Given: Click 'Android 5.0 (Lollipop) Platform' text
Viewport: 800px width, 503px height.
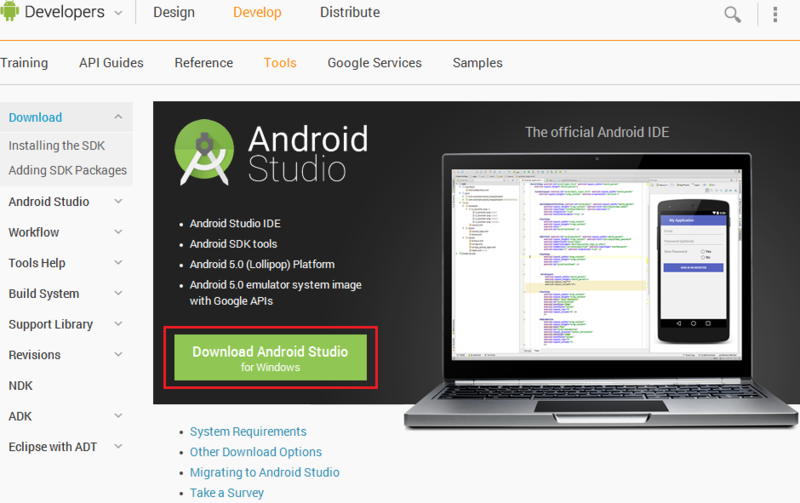Looking at the screenshot, I should (x=262, y=264).
